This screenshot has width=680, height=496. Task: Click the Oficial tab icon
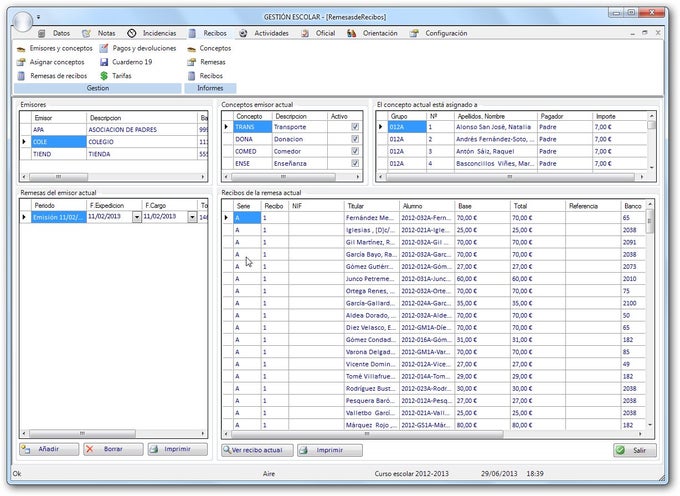(305, 33)
